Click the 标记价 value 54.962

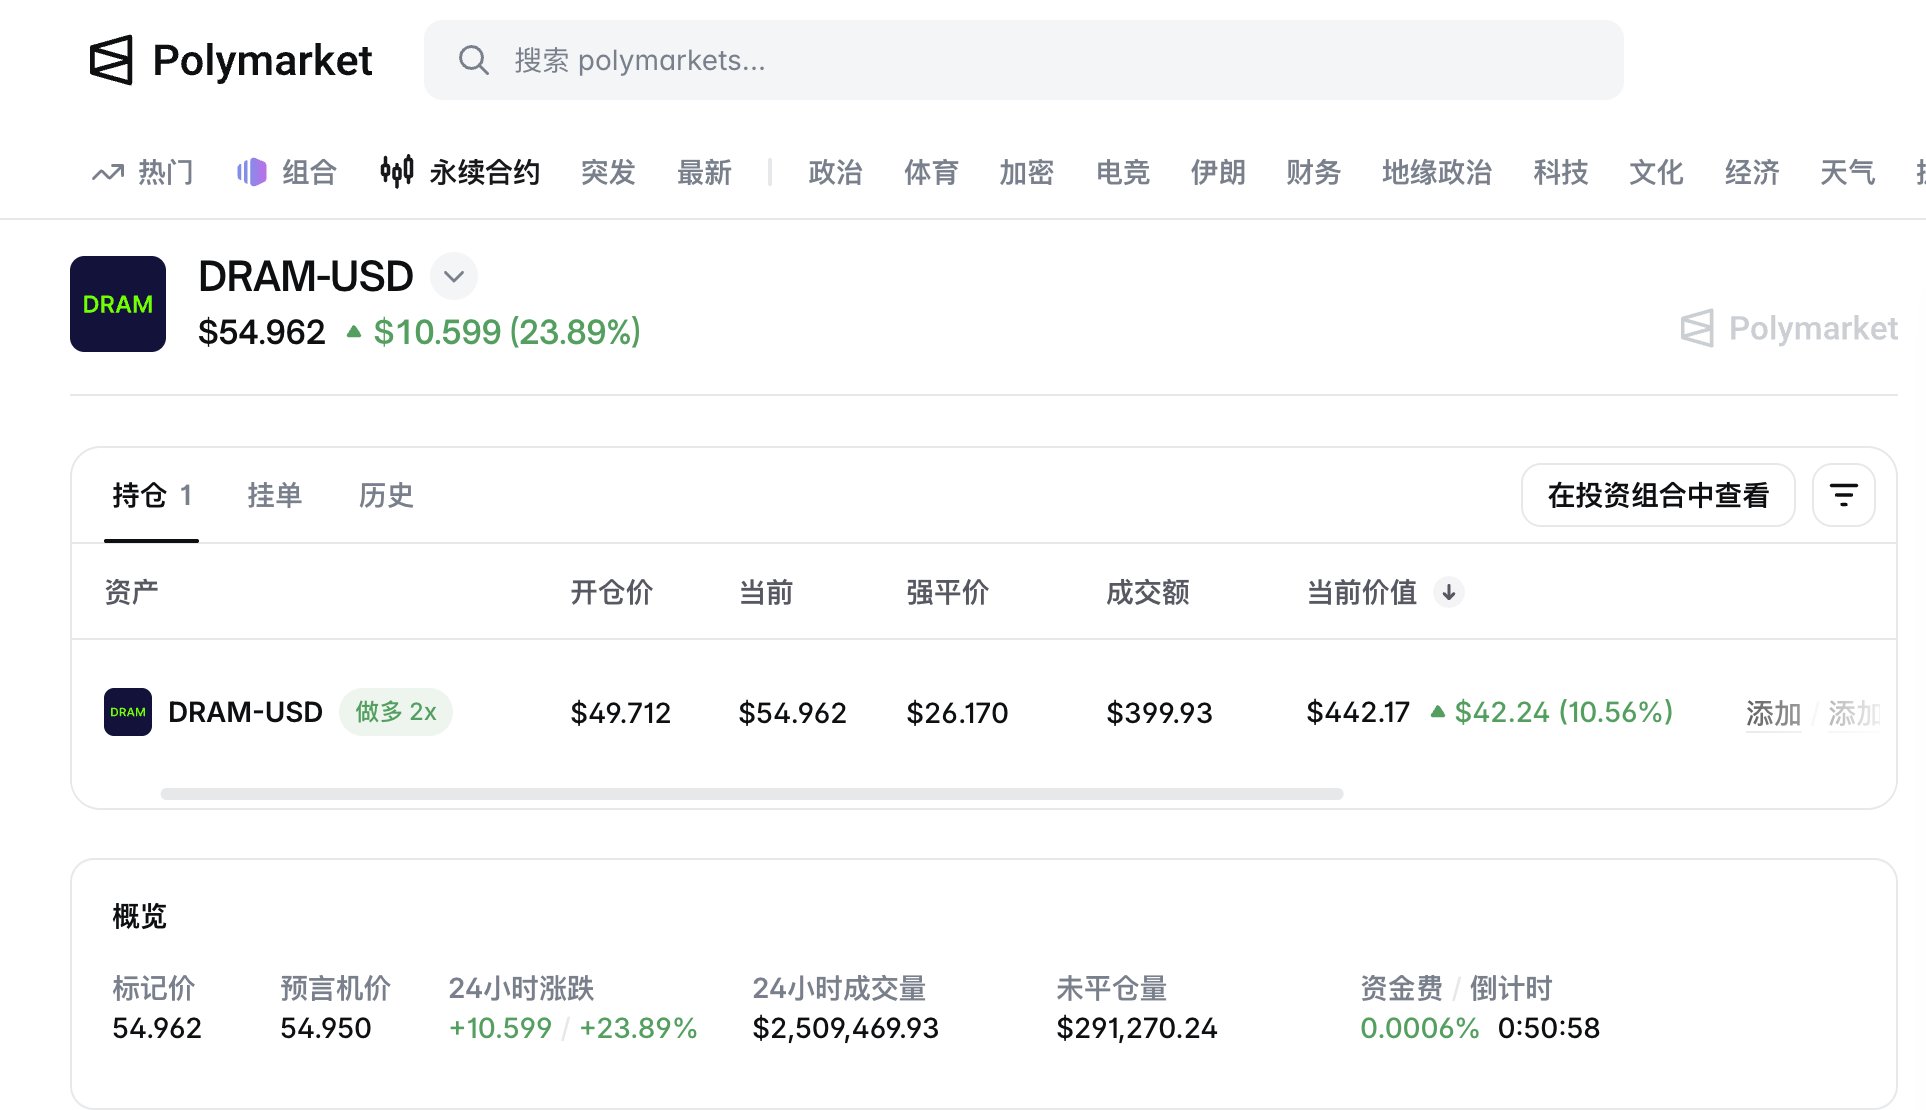click(157, 1028)
